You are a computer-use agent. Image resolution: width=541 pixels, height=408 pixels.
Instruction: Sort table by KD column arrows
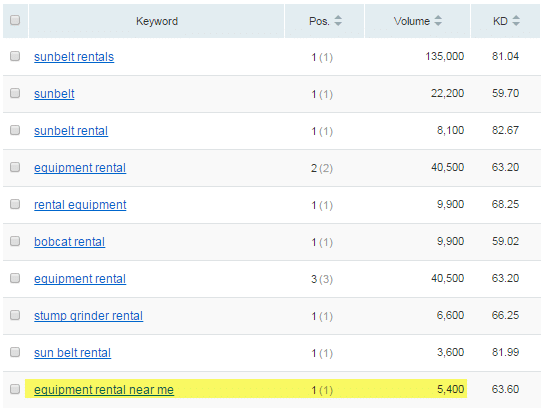[x=516, y=21]
